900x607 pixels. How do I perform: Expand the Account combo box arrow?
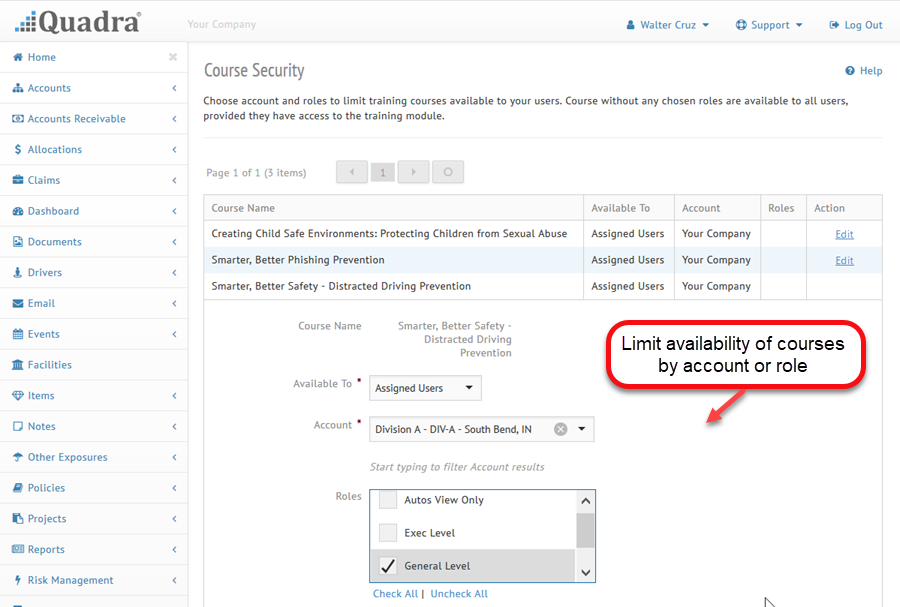click(x=582, y=429)
